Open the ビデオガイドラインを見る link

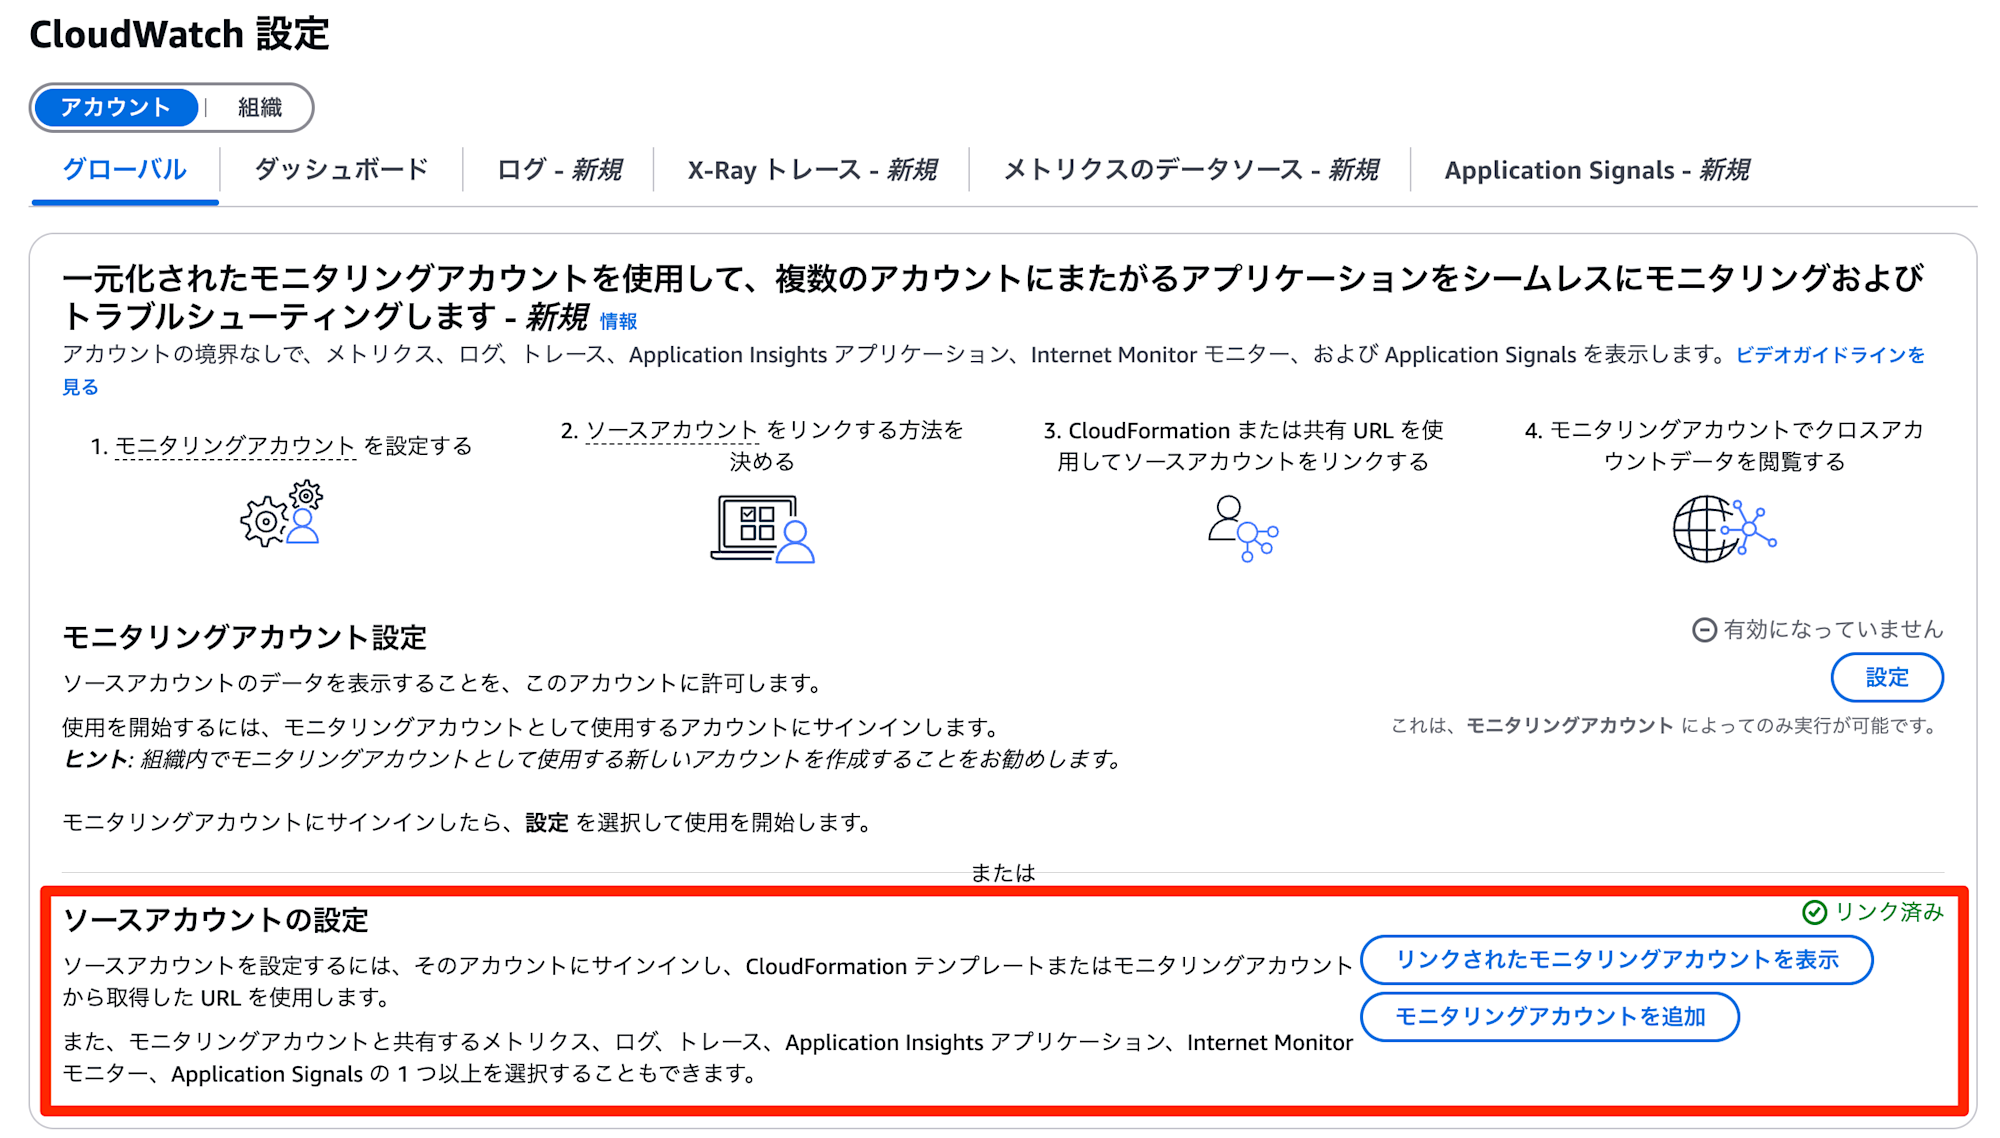(1829, 355)
